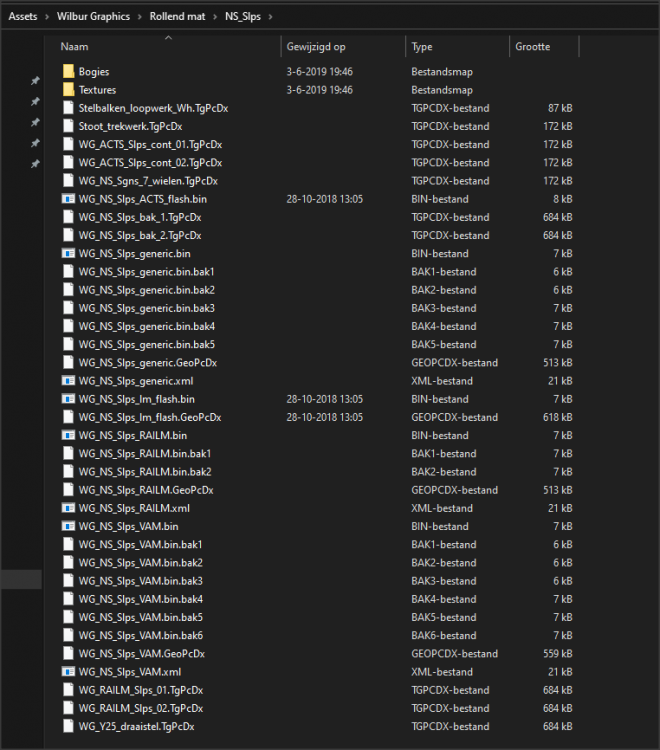Click the Bogies folder icon

tap(68, 72)
